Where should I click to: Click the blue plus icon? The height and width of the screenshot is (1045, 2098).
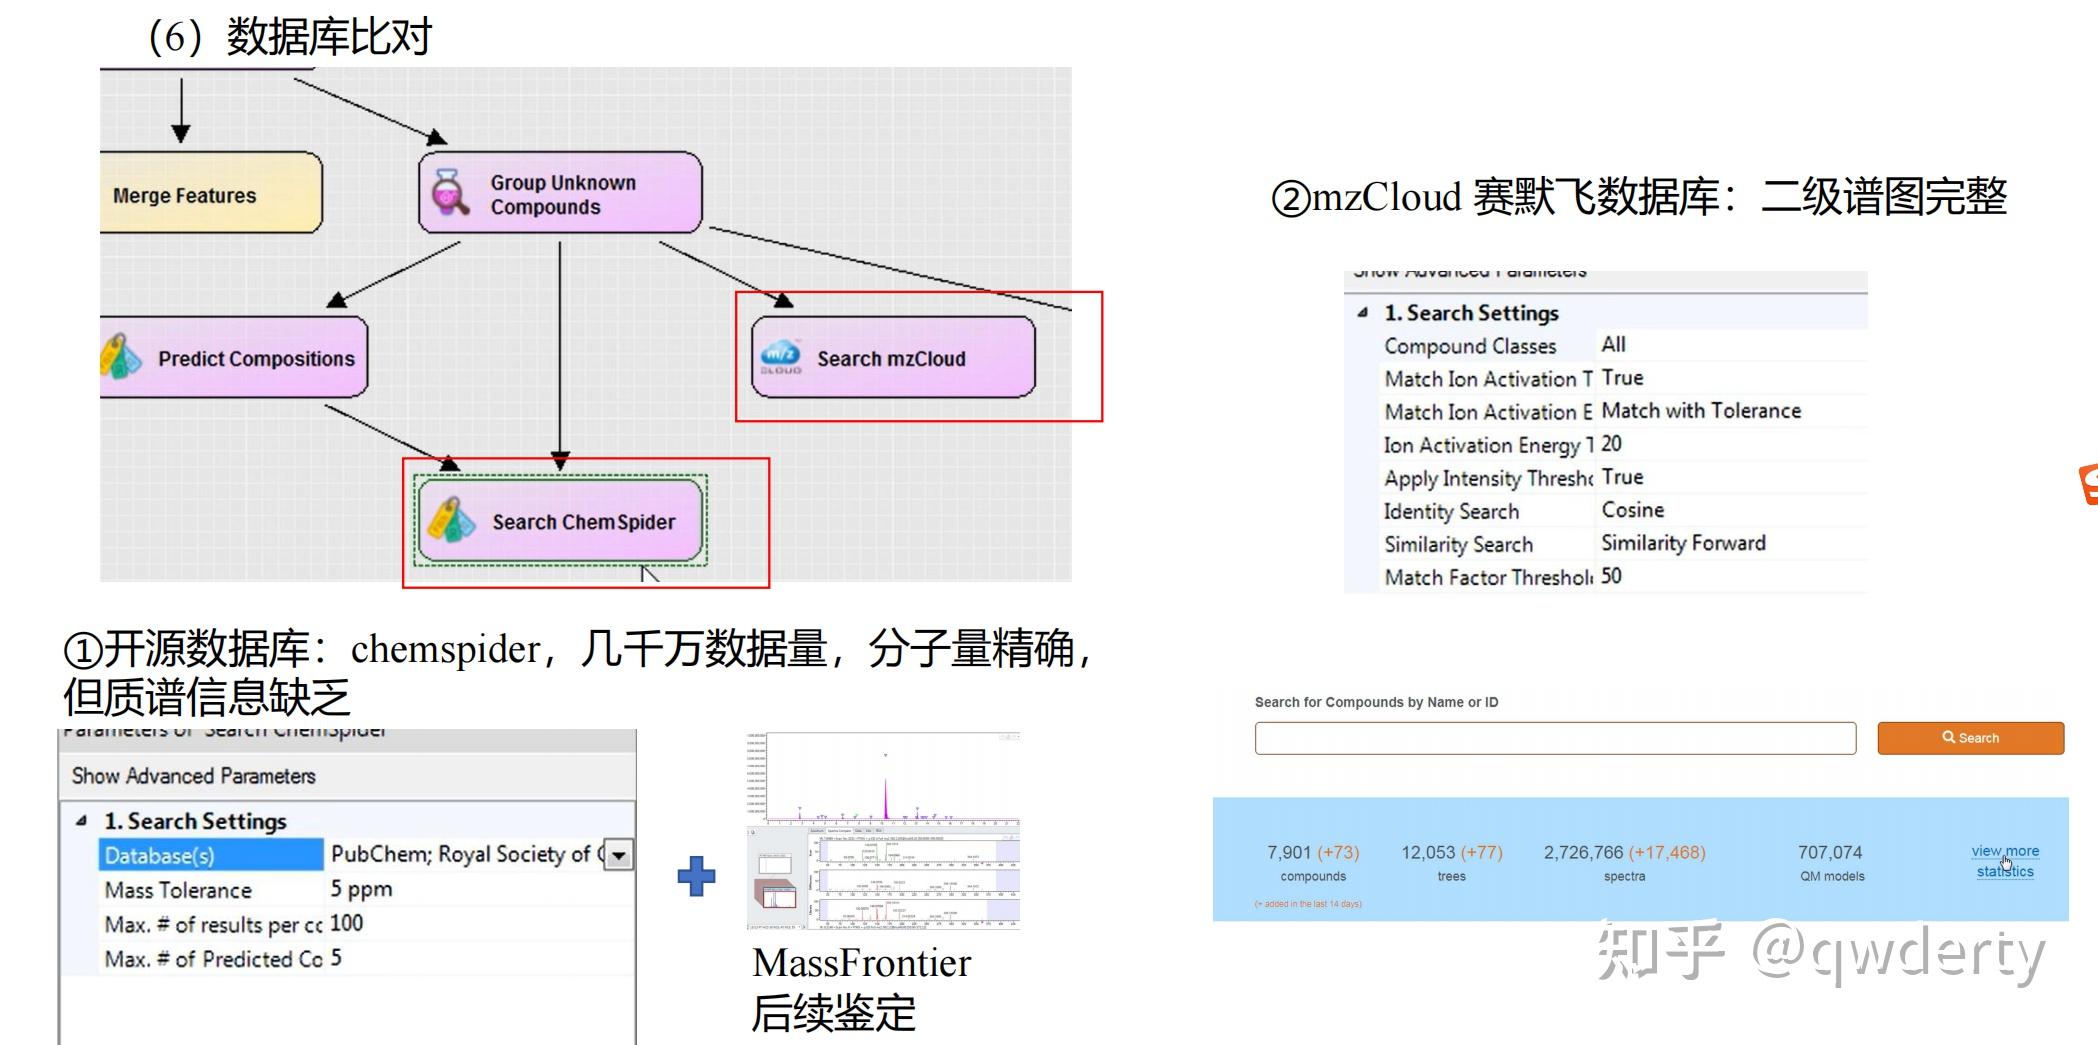[x=694, y=874]
